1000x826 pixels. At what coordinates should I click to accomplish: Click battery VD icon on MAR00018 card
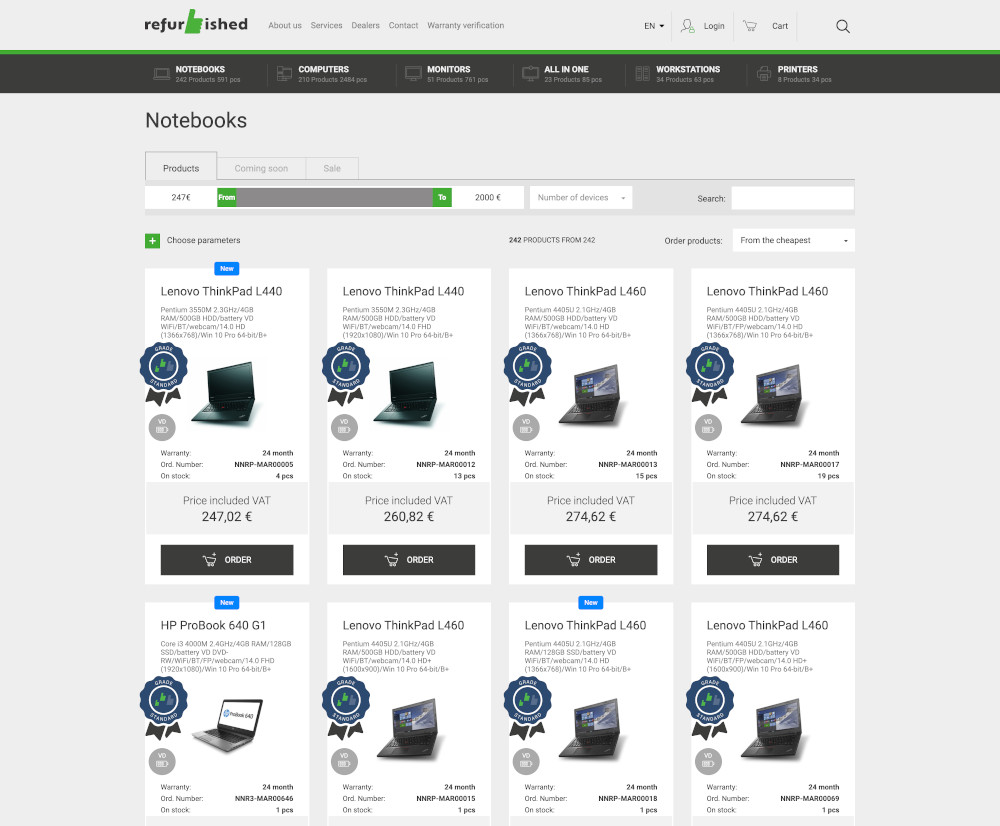point(526,762)
